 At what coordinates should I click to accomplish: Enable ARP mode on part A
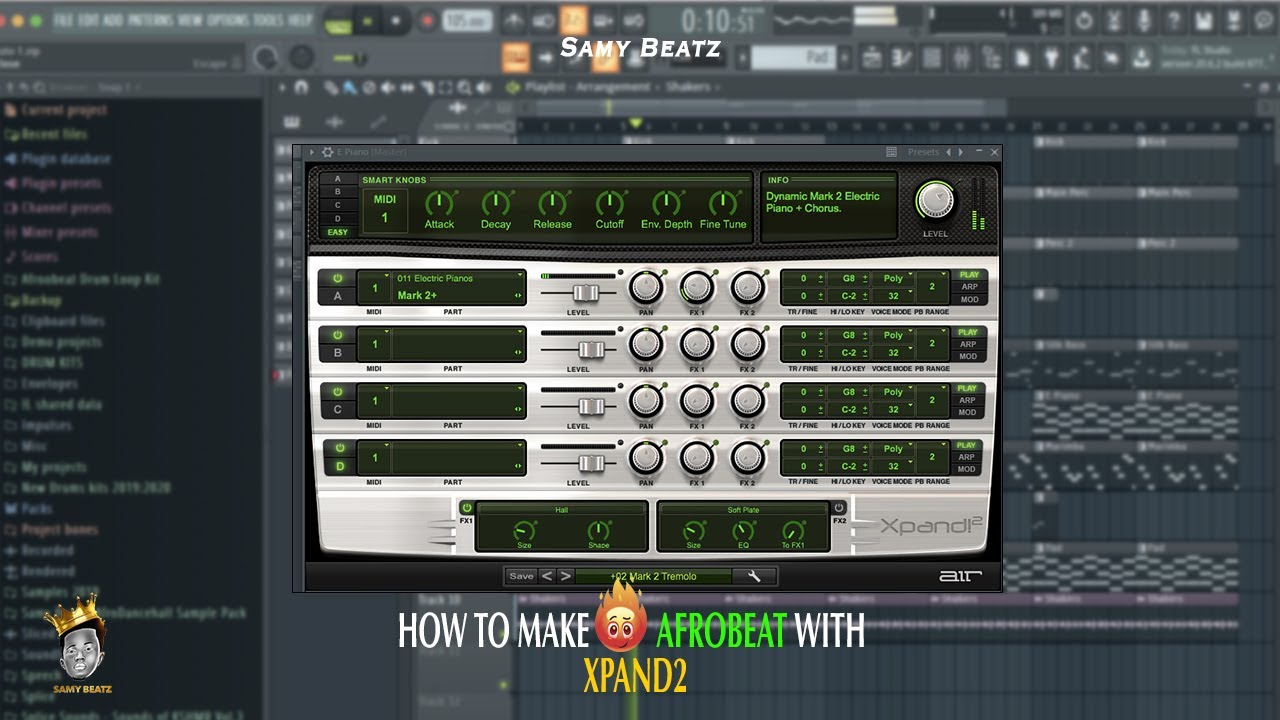[968, 287]
